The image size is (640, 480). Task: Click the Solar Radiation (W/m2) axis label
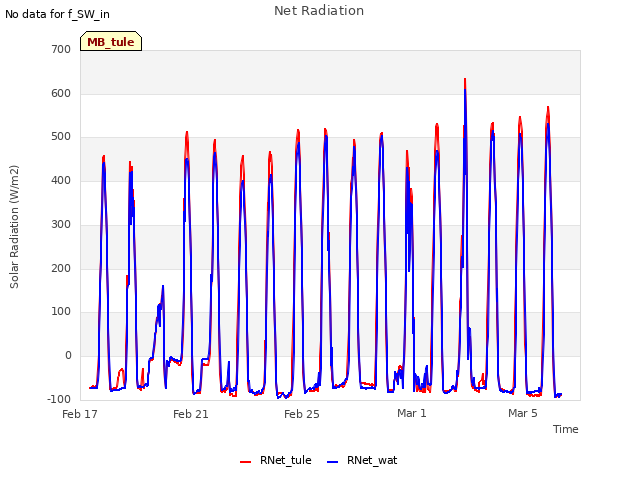[x=14, y=227]
